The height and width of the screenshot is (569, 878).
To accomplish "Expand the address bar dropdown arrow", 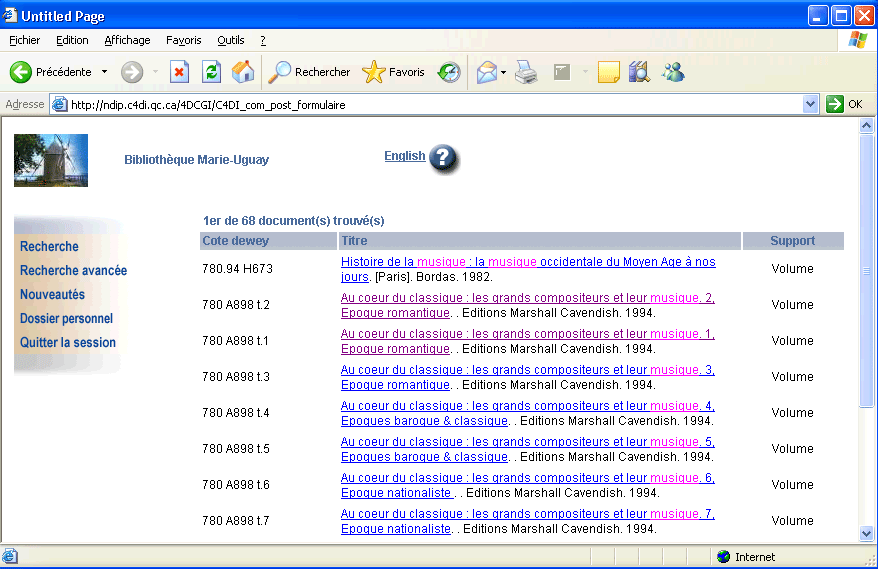I will pyautogui.click(x=811, y=104).
